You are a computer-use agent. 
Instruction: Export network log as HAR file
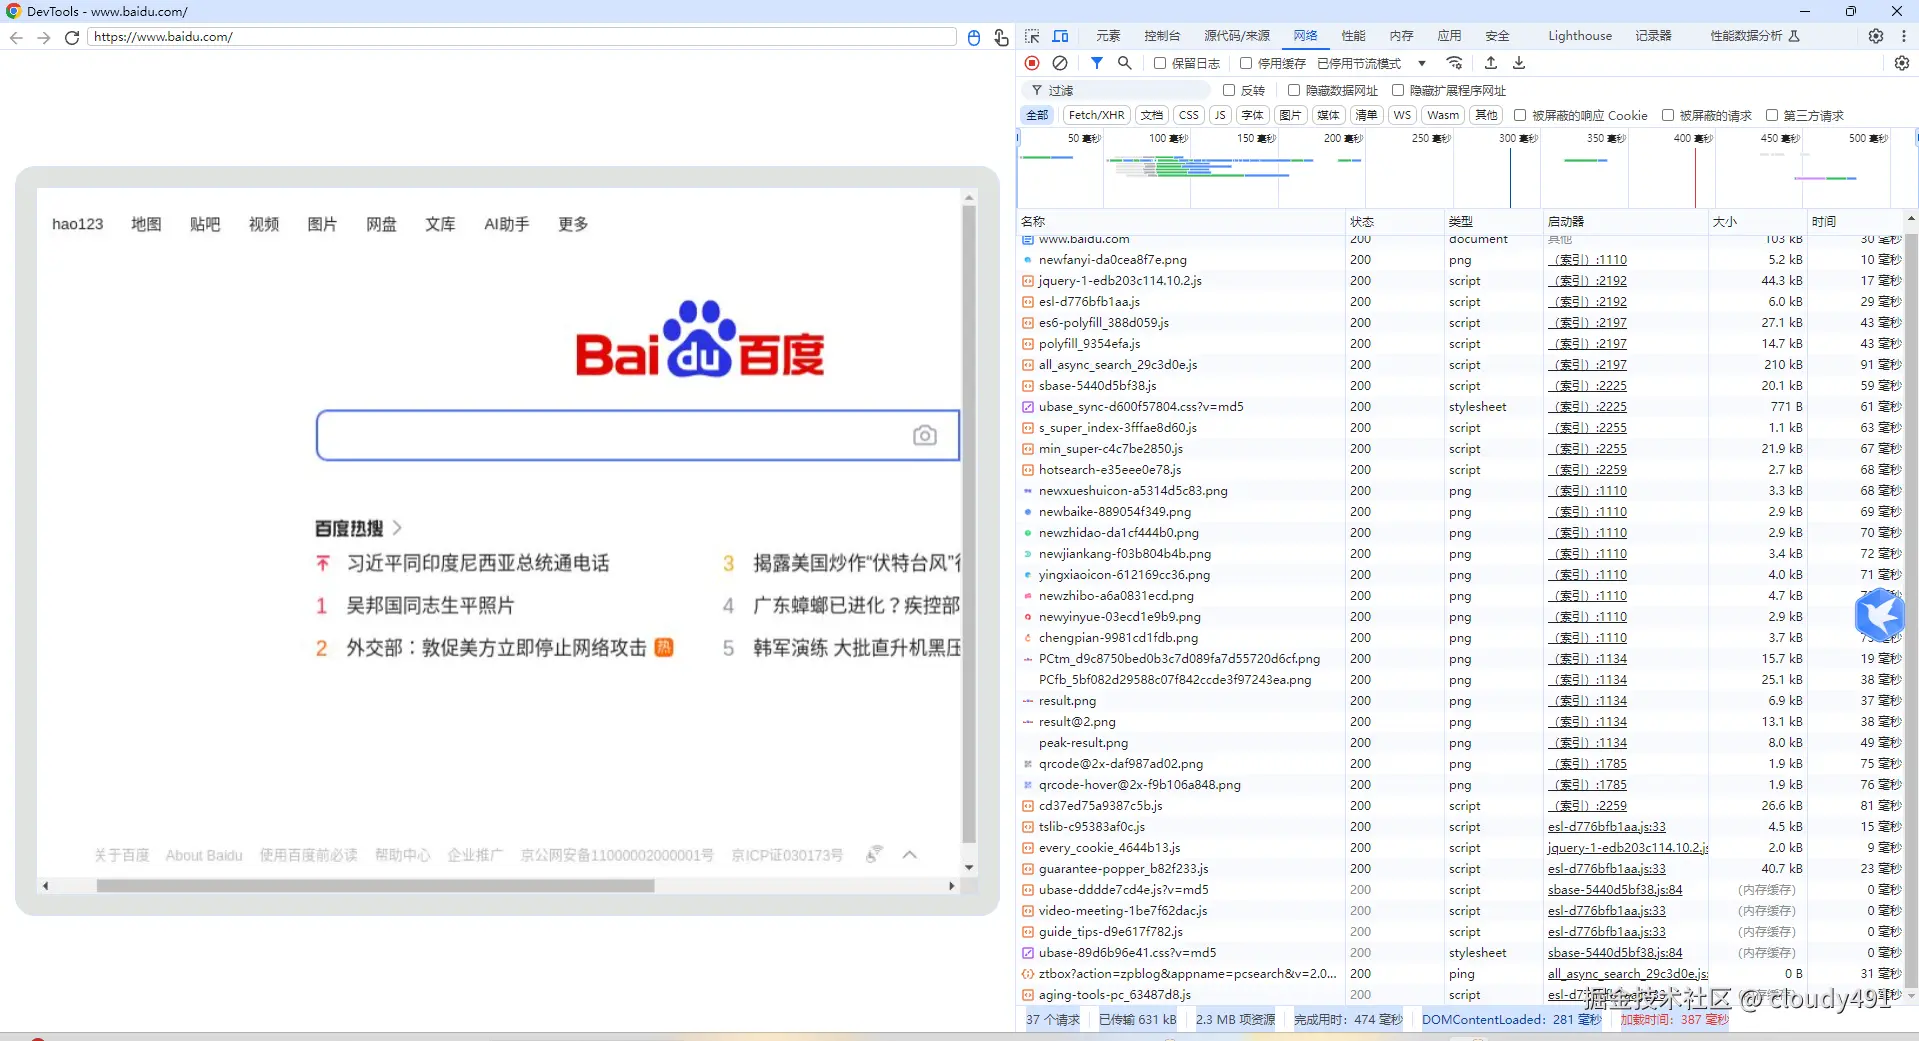pos(1518,63)
